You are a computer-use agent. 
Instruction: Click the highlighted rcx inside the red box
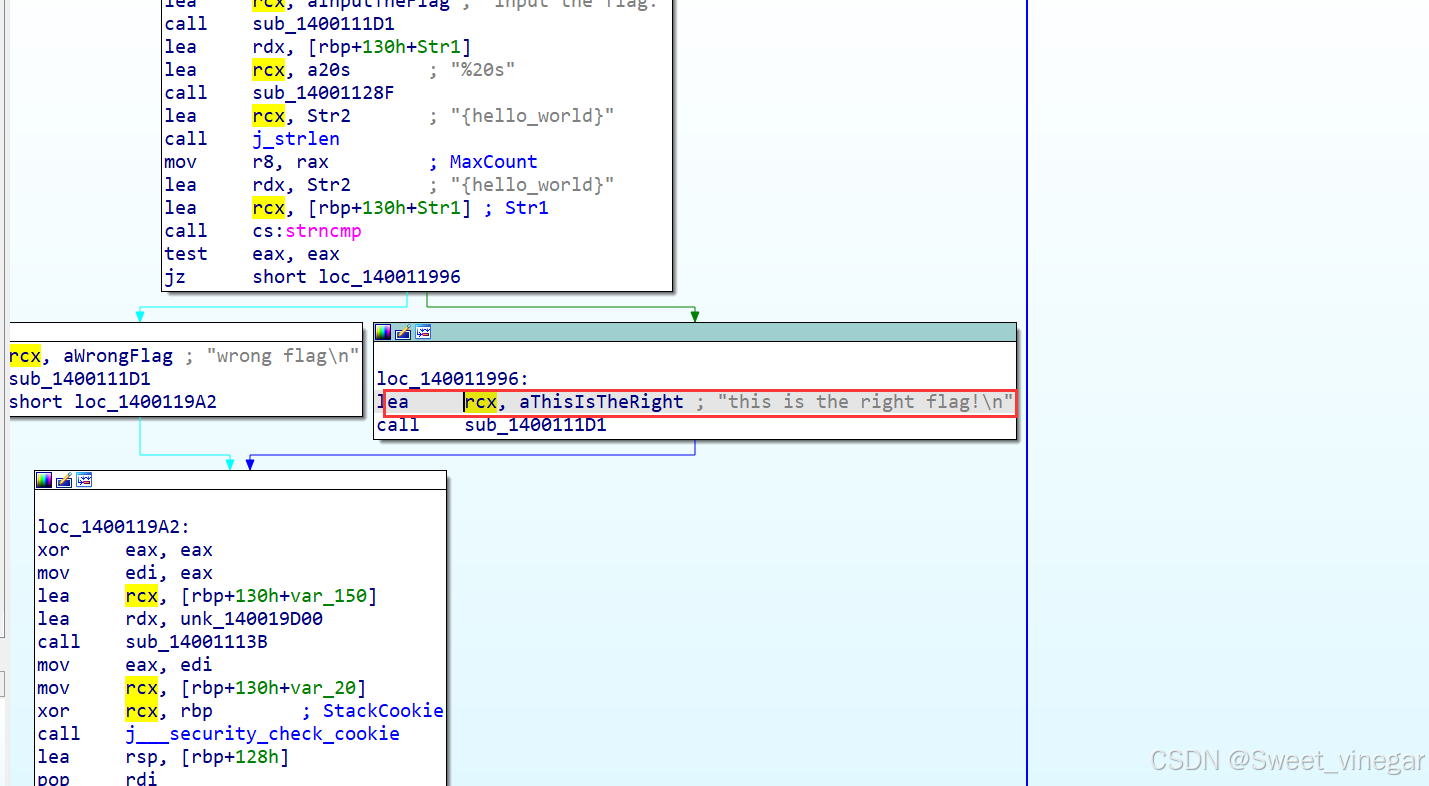(480, 401)
